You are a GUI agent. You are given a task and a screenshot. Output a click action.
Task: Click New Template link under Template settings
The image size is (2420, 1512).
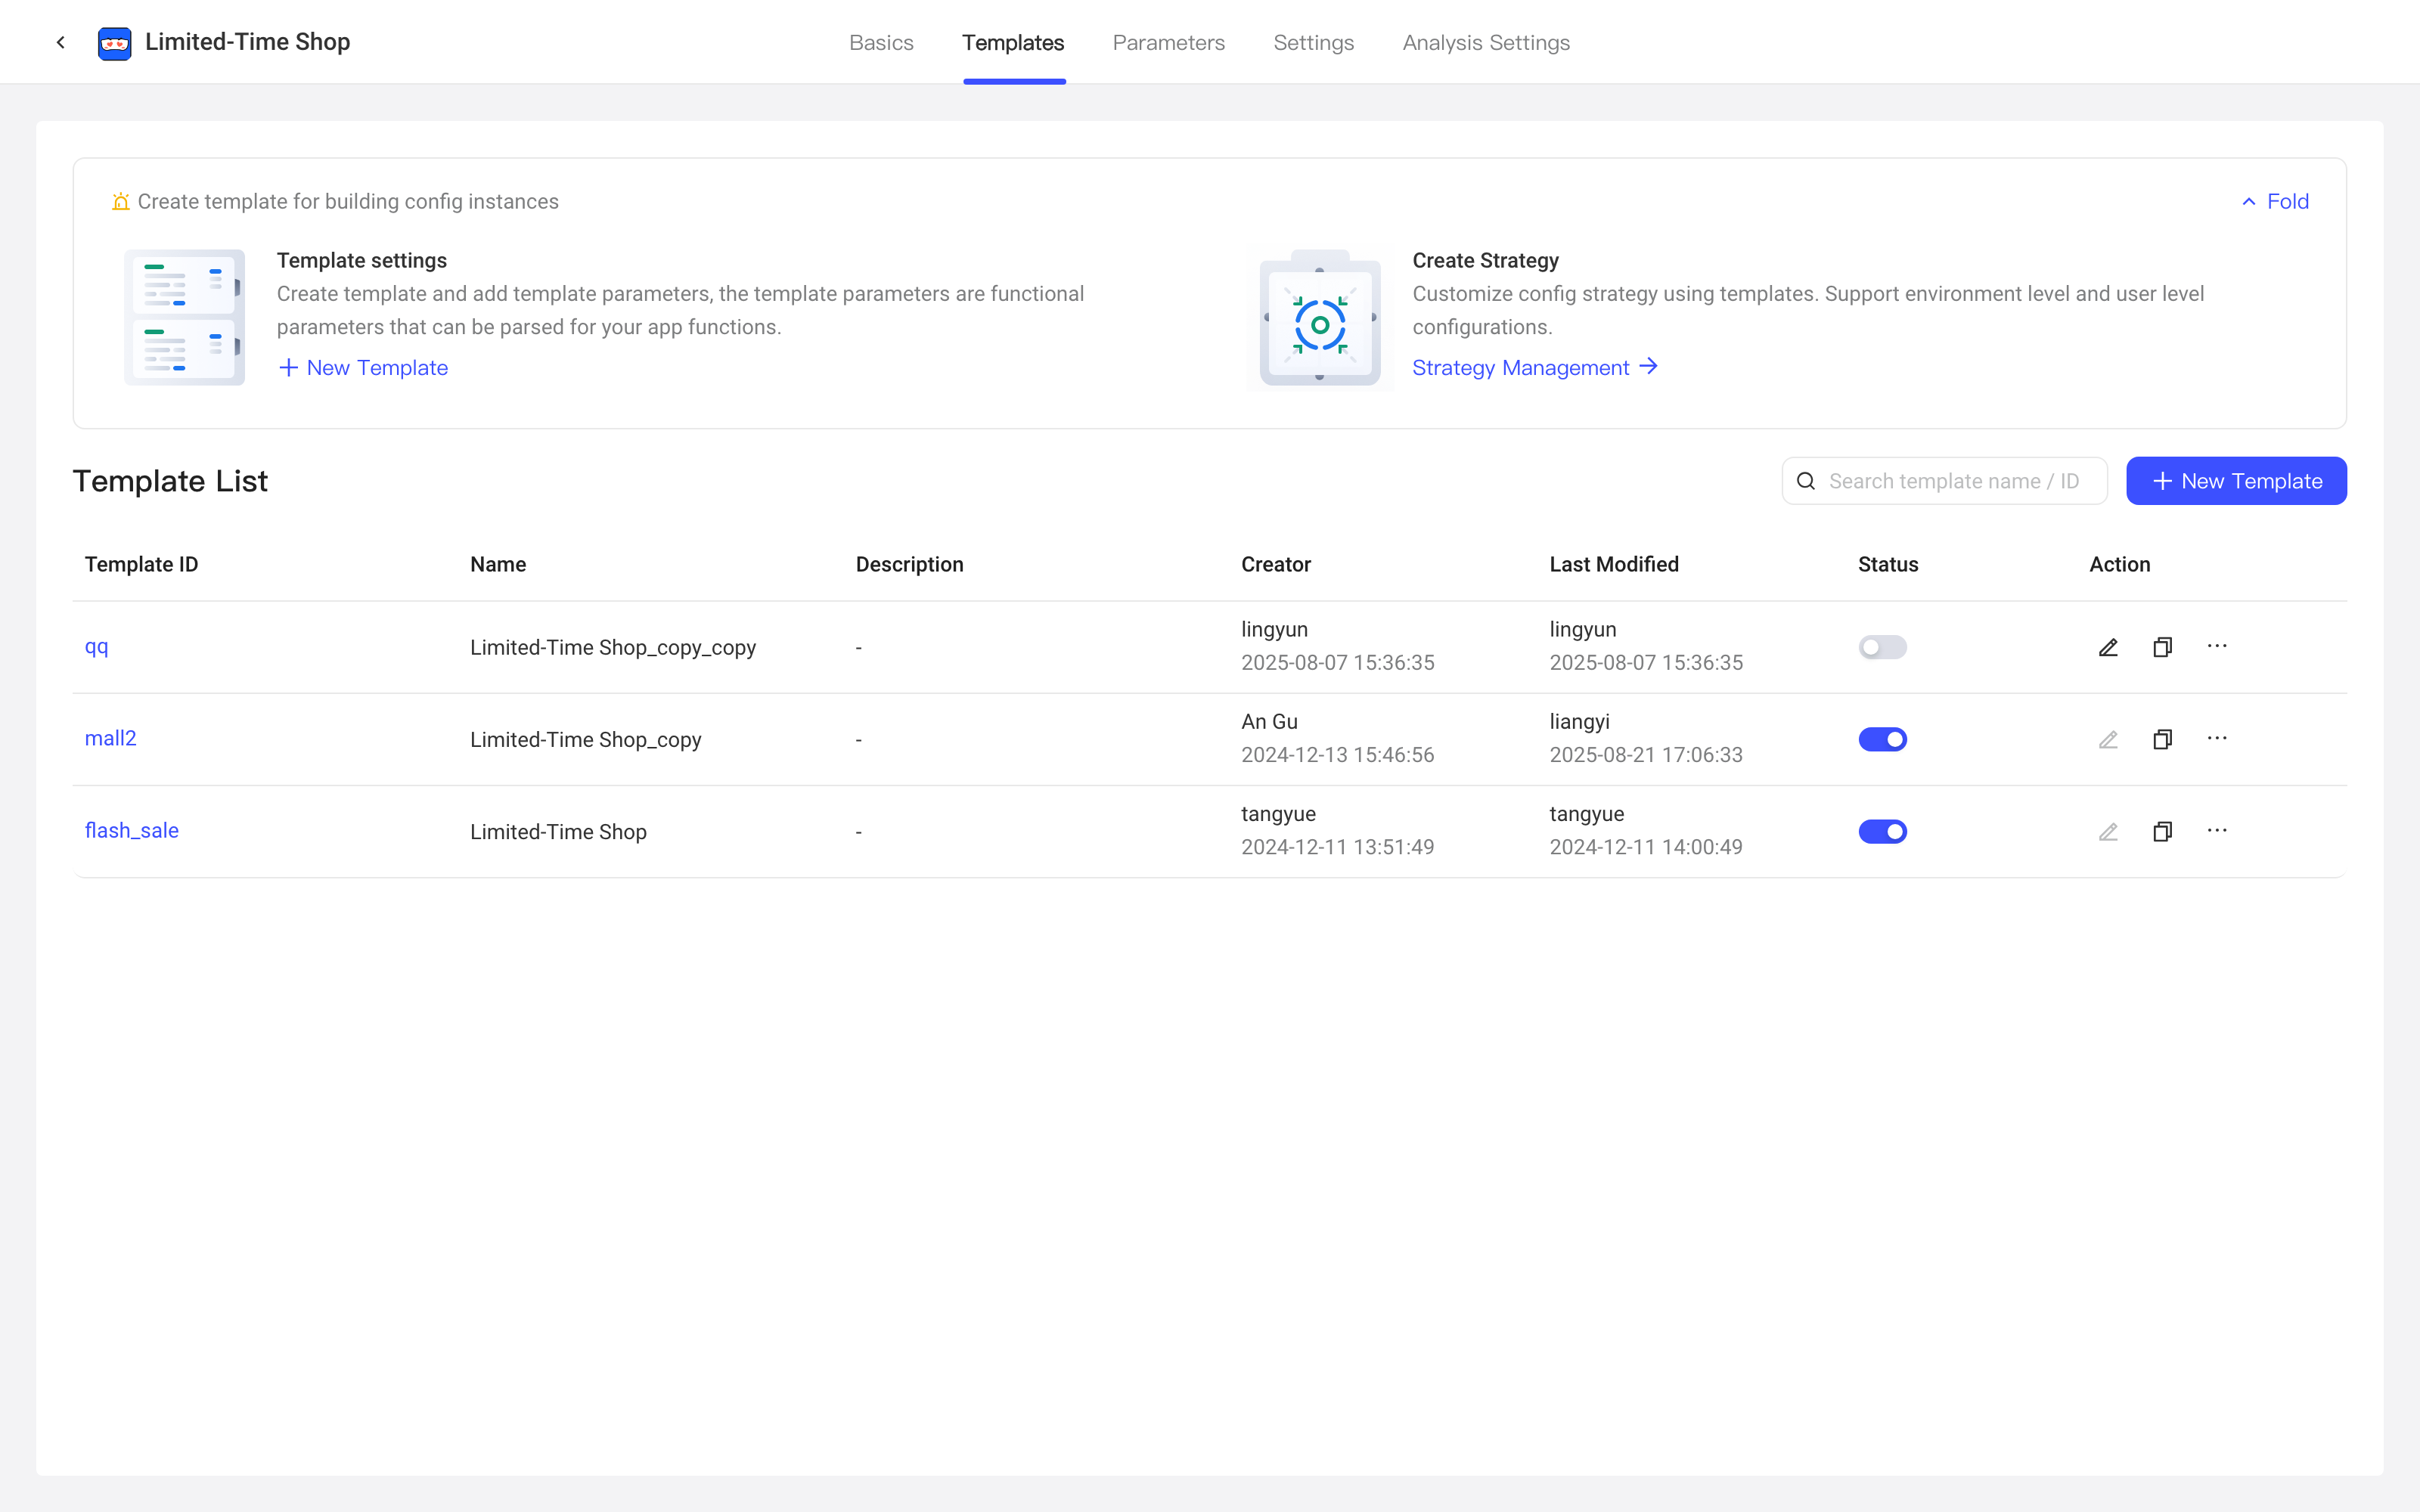[x=363, y=368]
